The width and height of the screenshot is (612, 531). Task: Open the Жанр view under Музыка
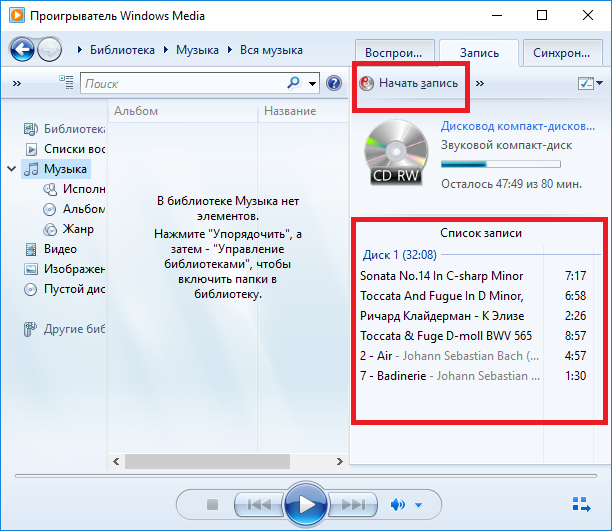68,229
